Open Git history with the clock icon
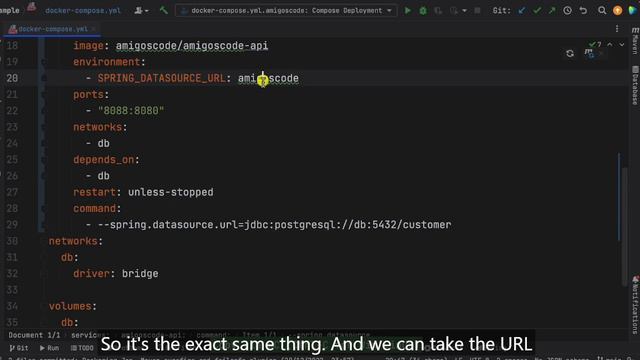The image size is (640, 360). (x=567, y=11)
